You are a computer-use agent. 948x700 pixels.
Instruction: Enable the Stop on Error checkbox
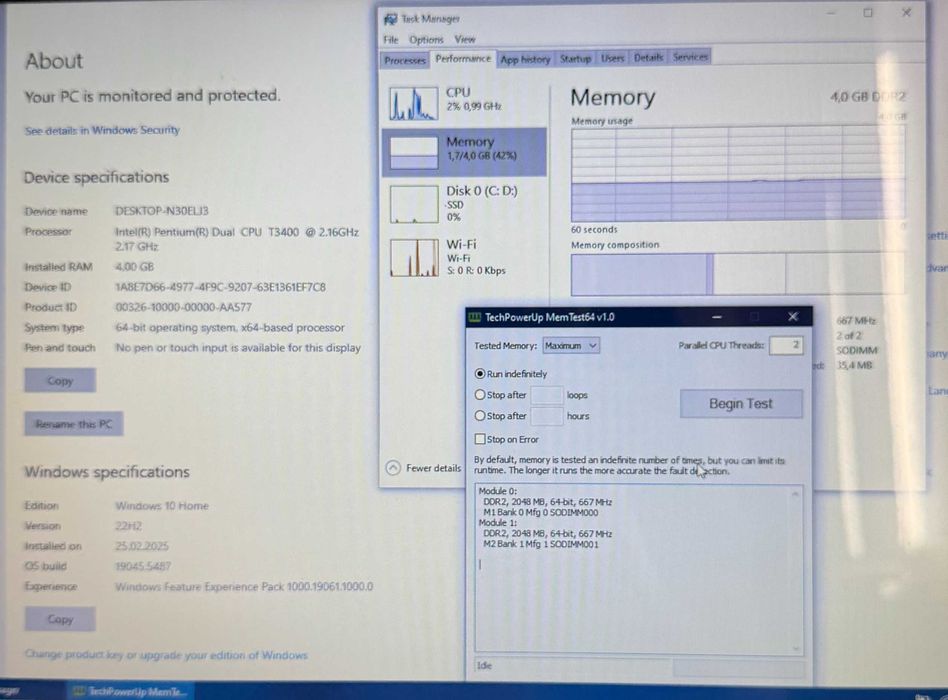pyautogui.click(x=480, y=439)
